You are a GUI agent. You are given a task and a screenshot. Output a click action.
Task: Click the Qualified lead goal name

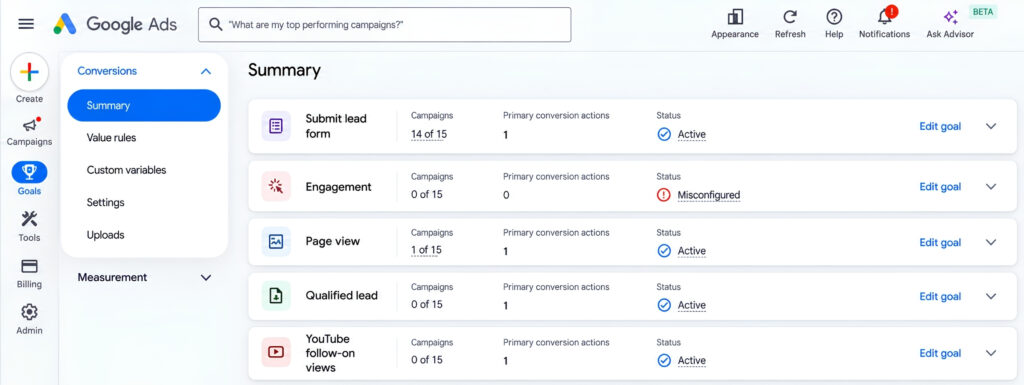[x=342, y=296]
